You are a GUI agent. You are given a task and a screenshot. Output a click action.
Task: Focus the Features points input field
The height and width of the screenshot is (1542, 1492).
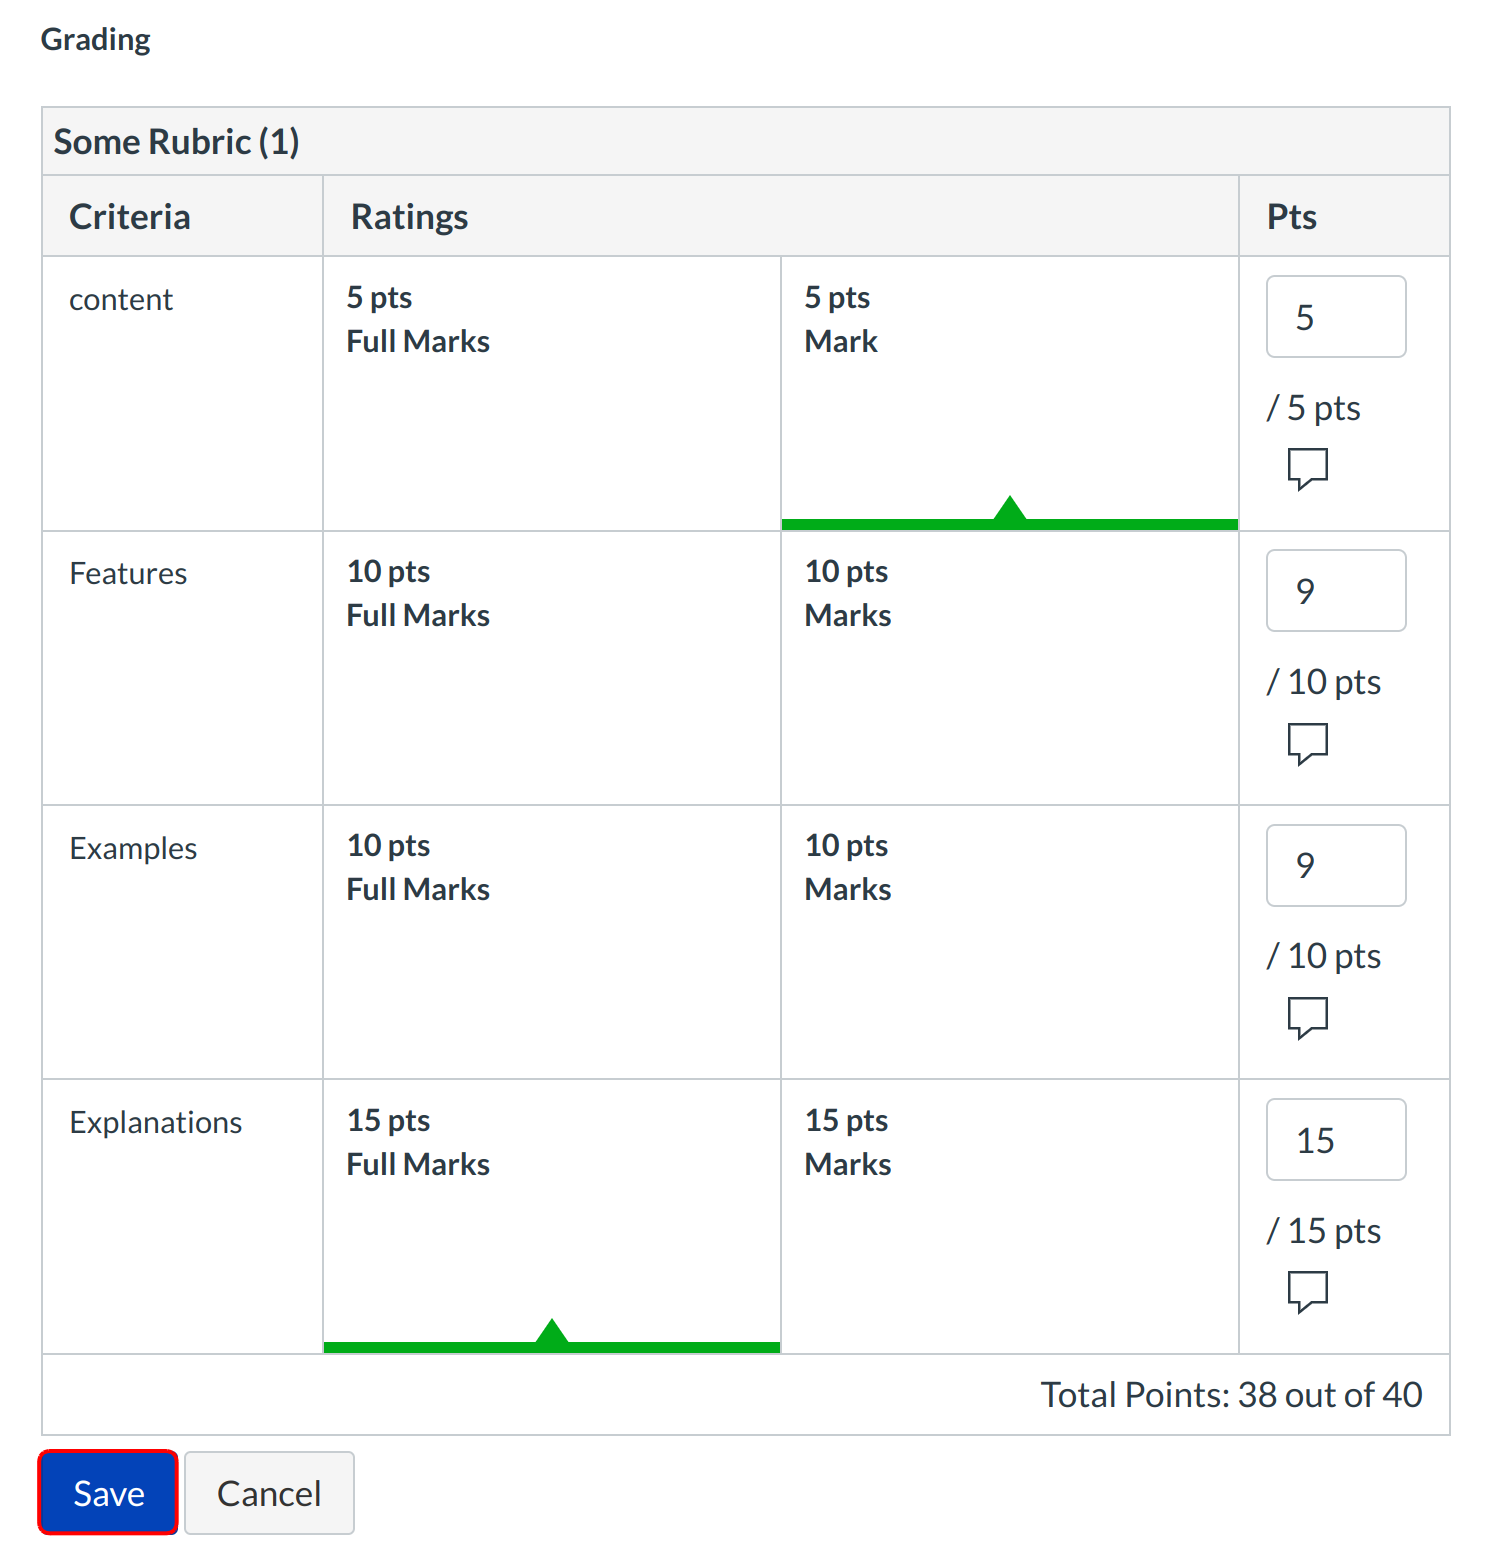click(1335, 591)
